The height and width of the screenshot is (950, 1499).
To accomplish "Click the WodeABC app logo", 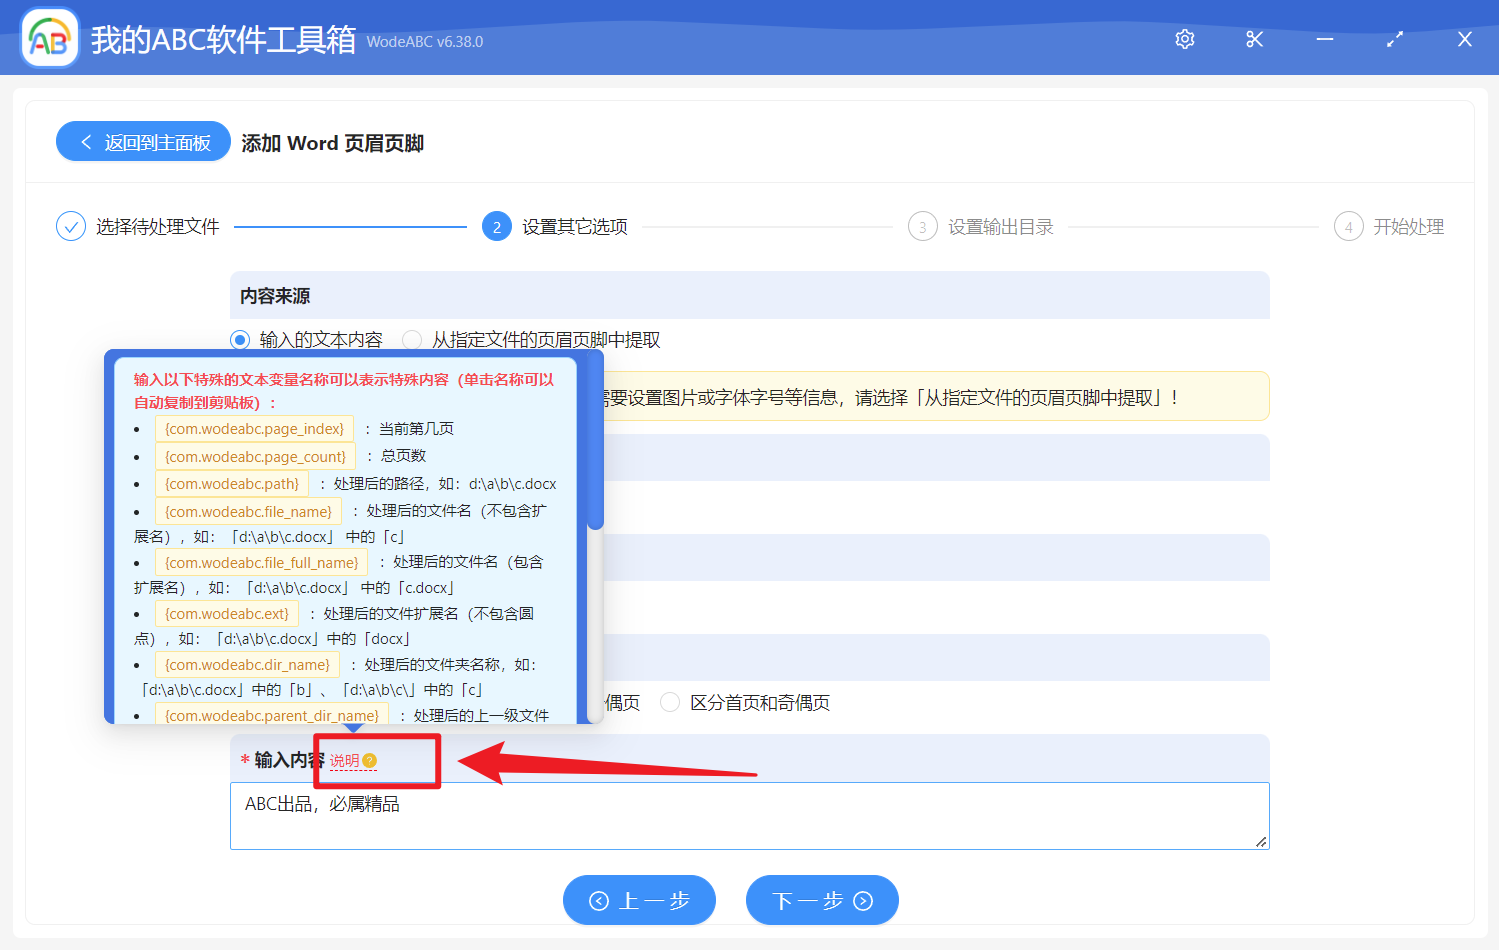I will [50, 39].
